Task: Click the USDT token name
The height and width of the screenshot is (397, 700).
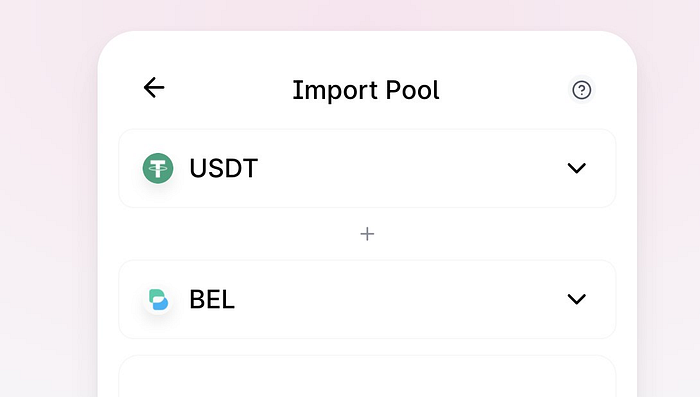Action: [224, 168]
